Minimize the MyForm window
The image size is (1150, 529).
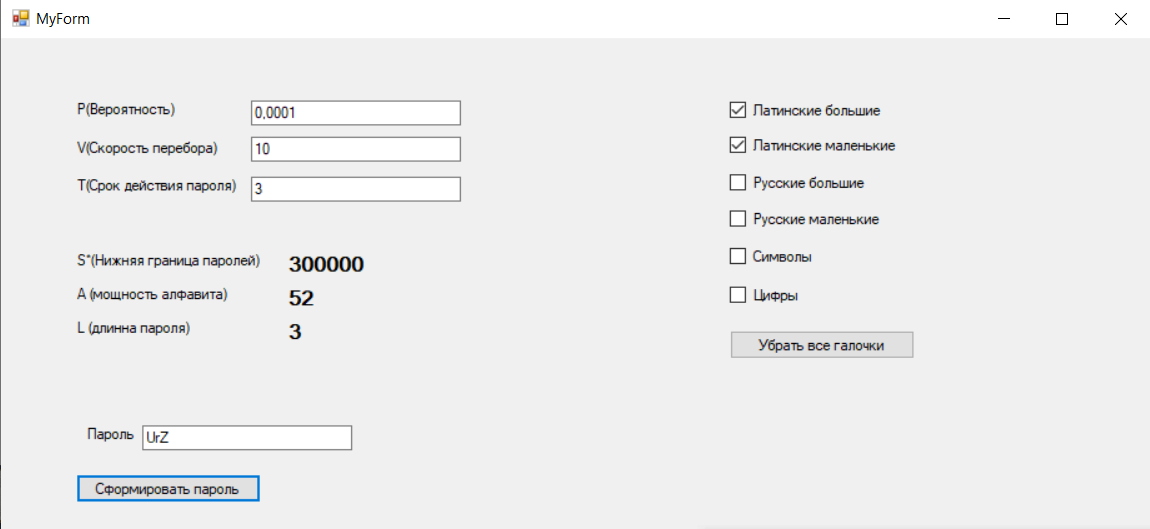(x=1004, y=19)
